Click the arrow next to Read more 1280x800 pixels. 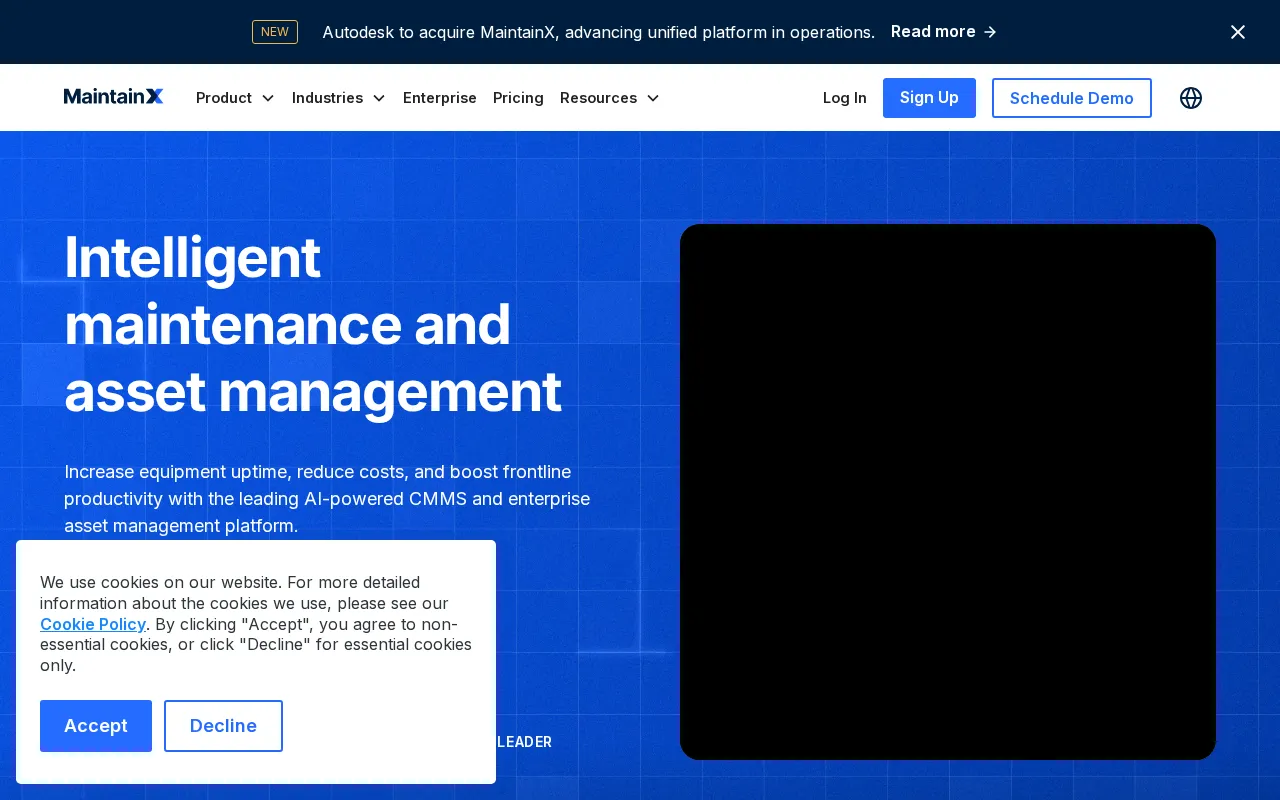pos(990,32)
